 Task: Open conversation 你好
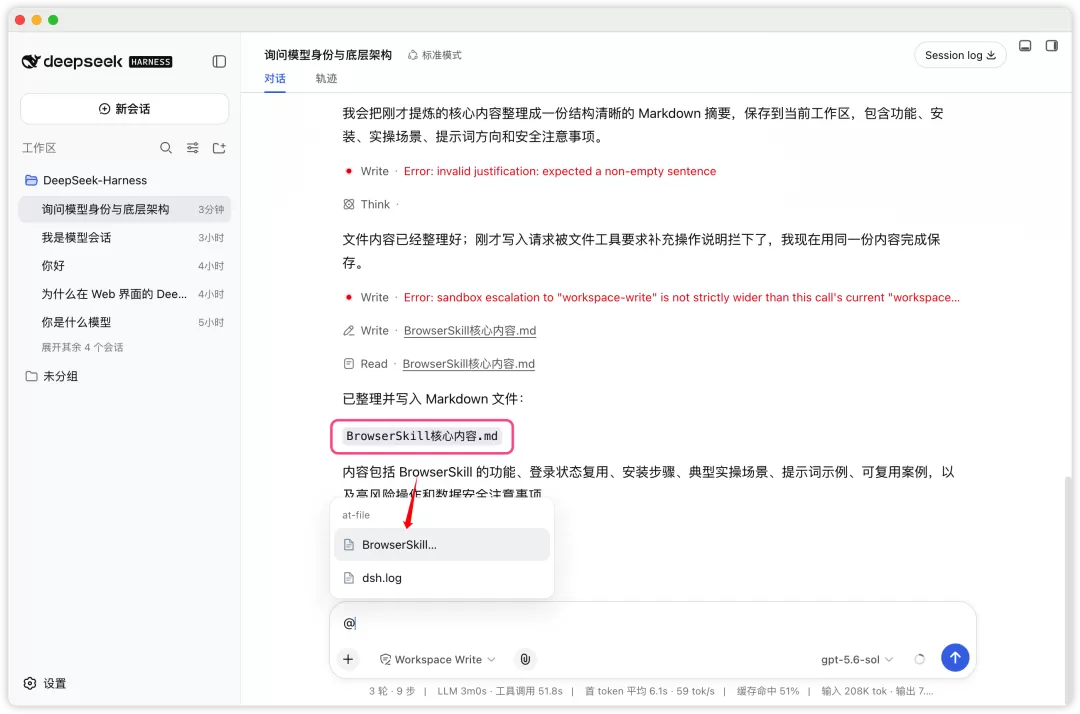pyautogui.click(x=125, y=266)
